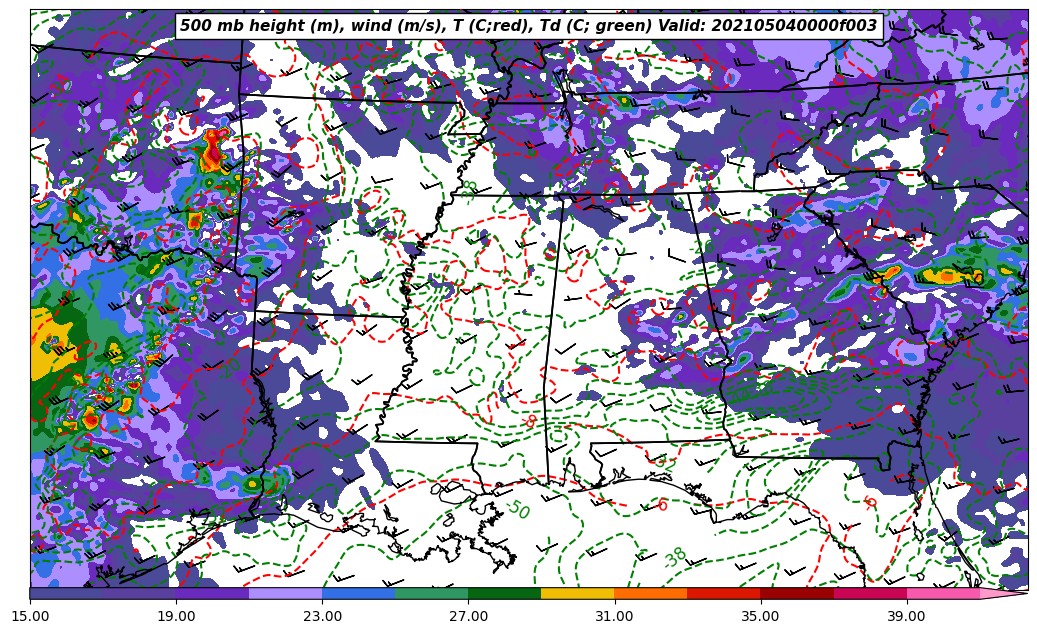Pick the dark red colorbar segment right of 35.00
Viewport: 1037px width, 633px height.
coord(797,594)
